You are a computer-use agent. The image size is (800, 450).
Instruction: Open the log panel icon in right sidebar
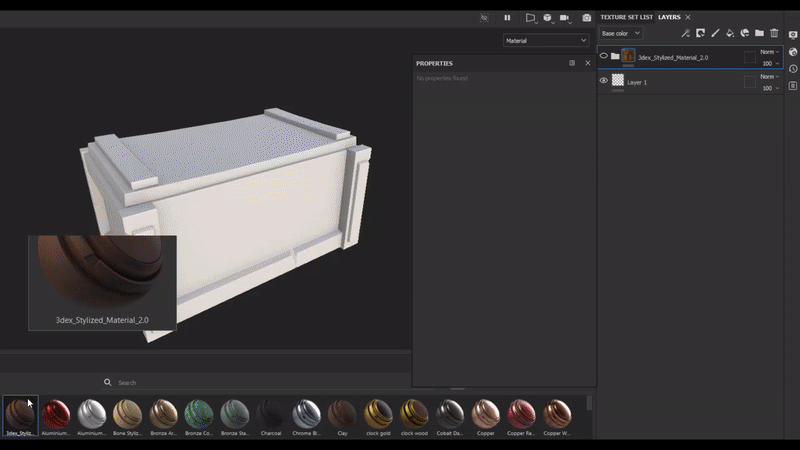[793, 86]
